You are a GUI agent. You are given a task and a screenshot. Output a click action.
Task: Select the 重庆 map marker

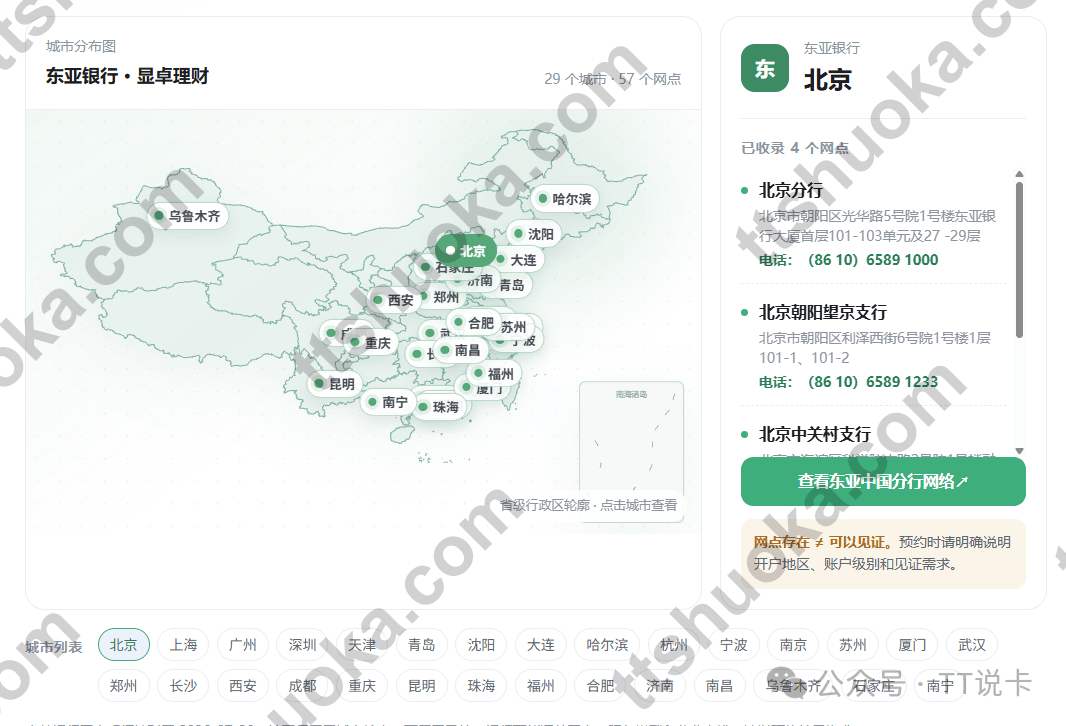(370, 343)
